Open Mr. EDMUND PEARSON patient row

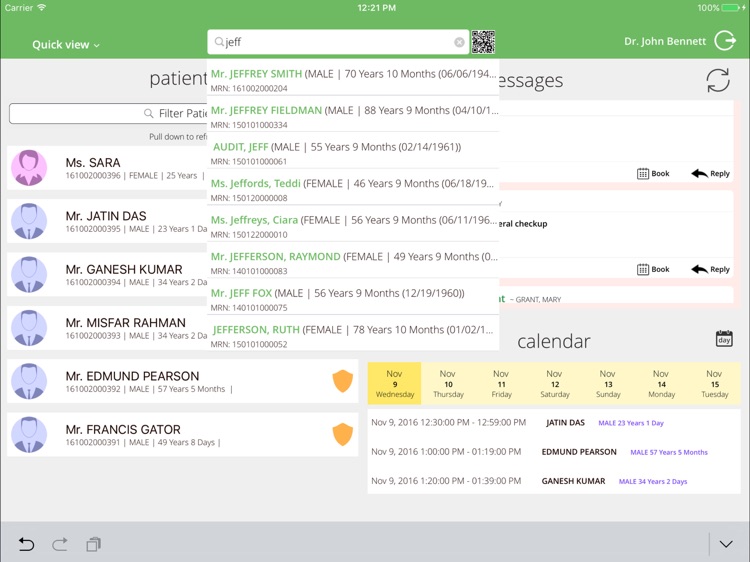point(183,381)
